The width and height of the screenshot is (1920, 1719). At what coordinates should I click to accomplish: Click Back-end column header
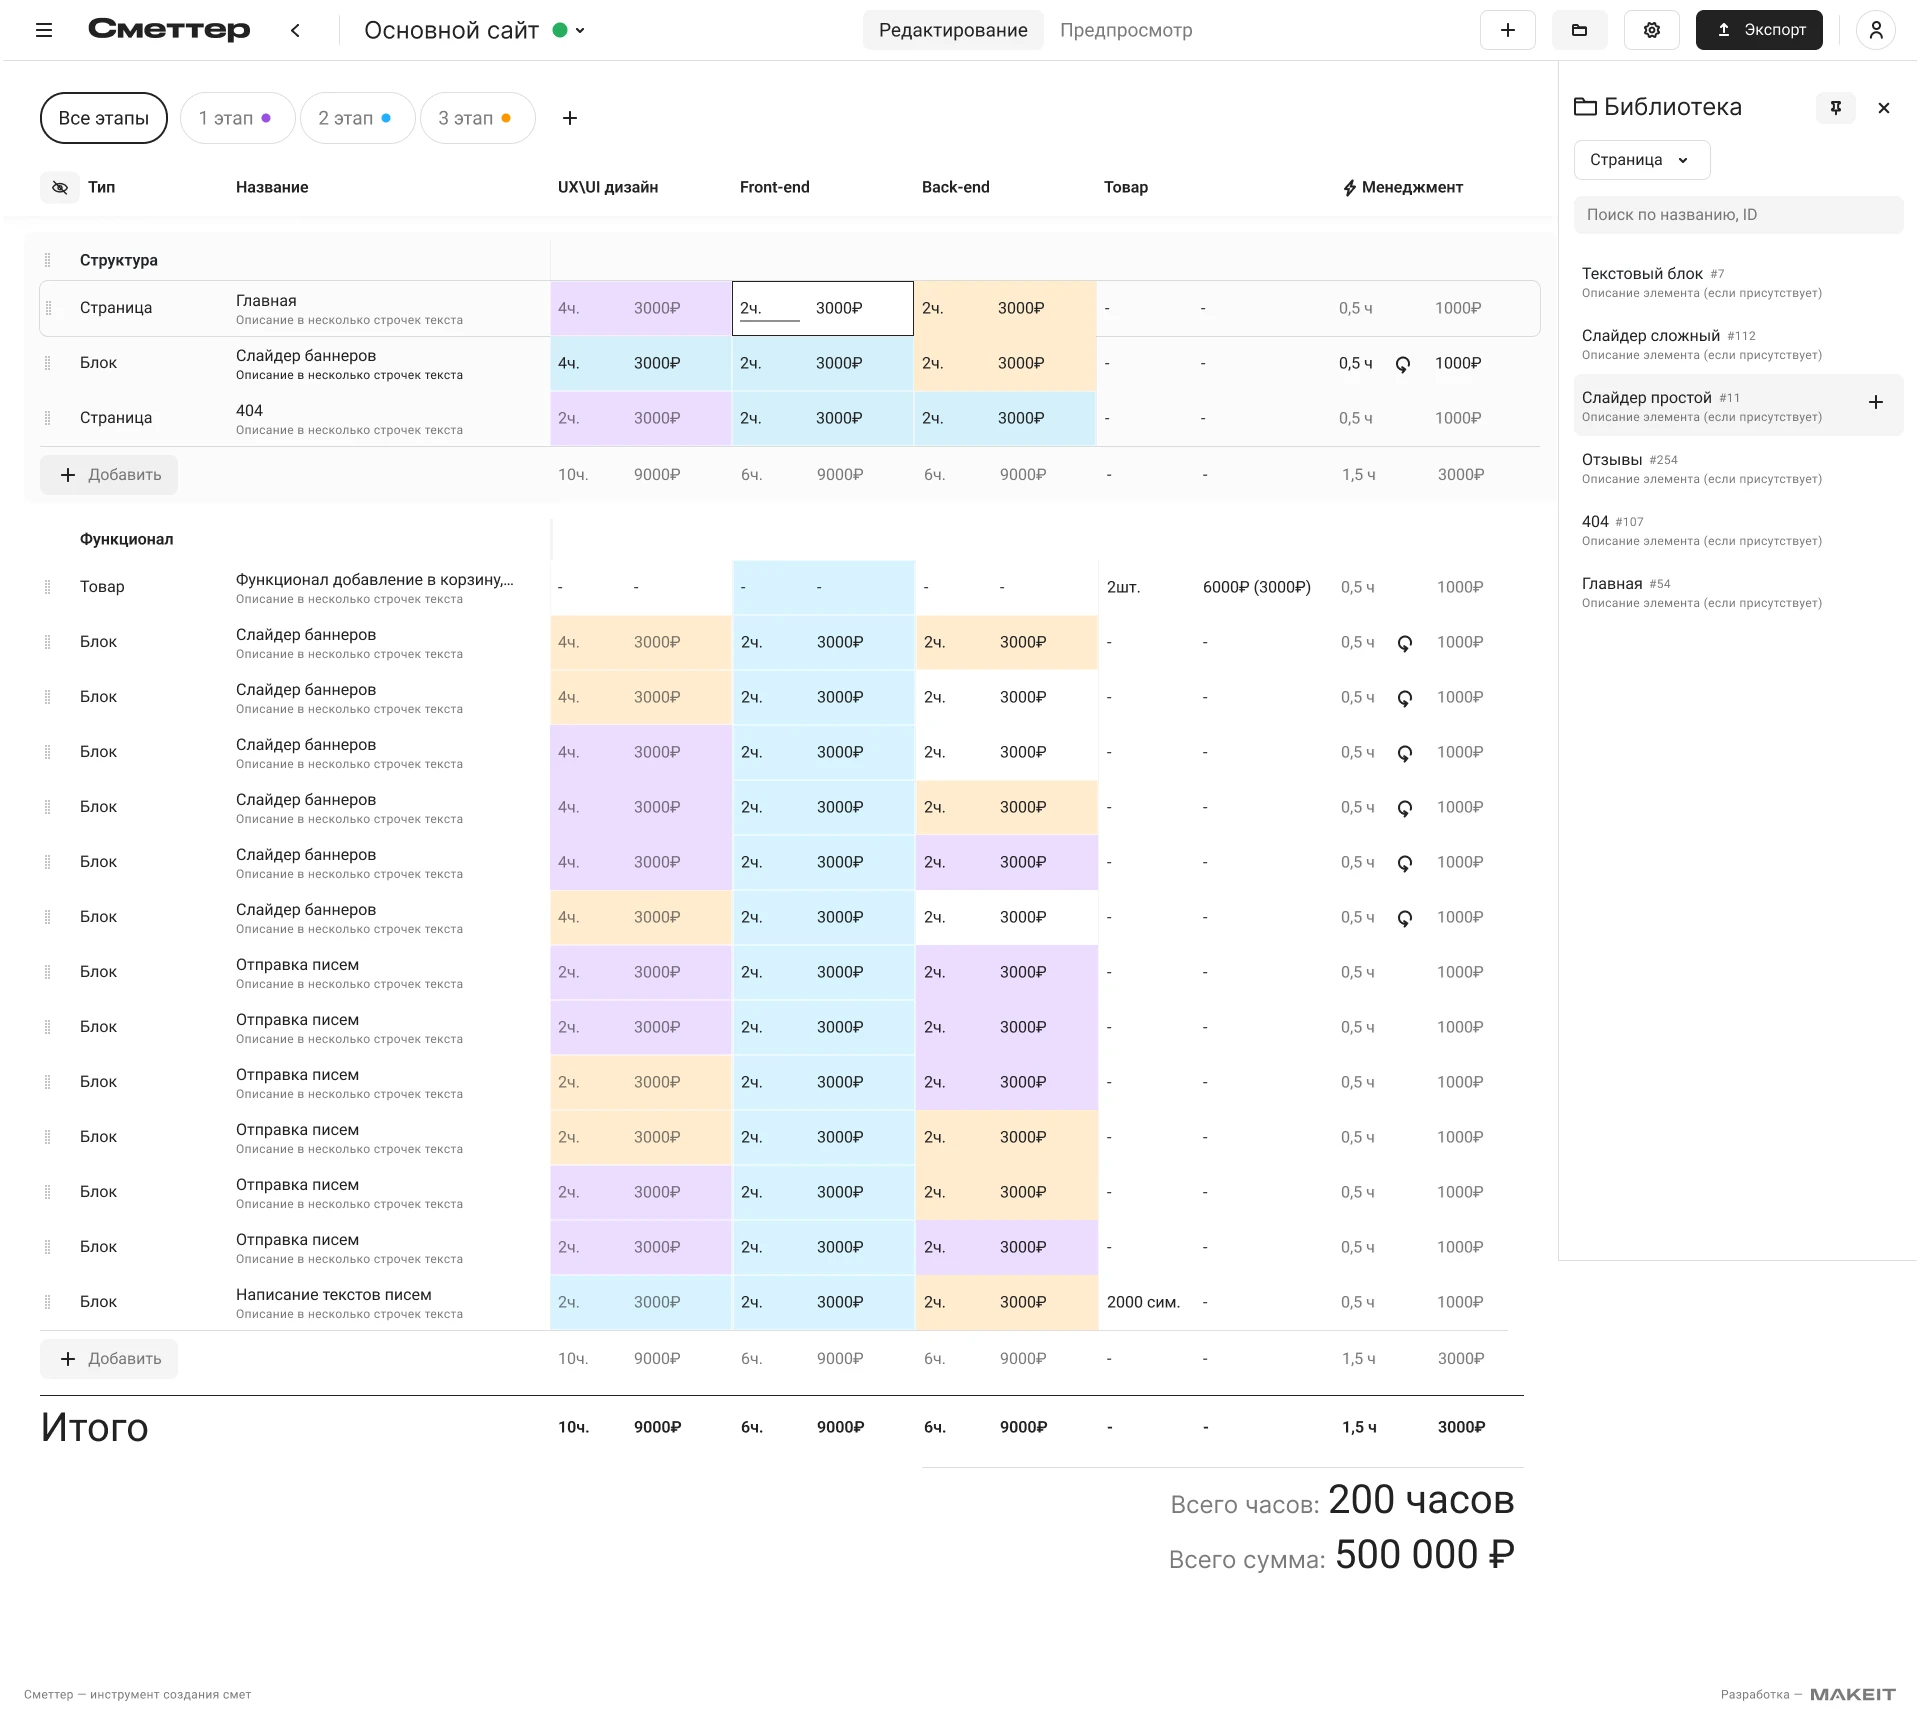956,187
